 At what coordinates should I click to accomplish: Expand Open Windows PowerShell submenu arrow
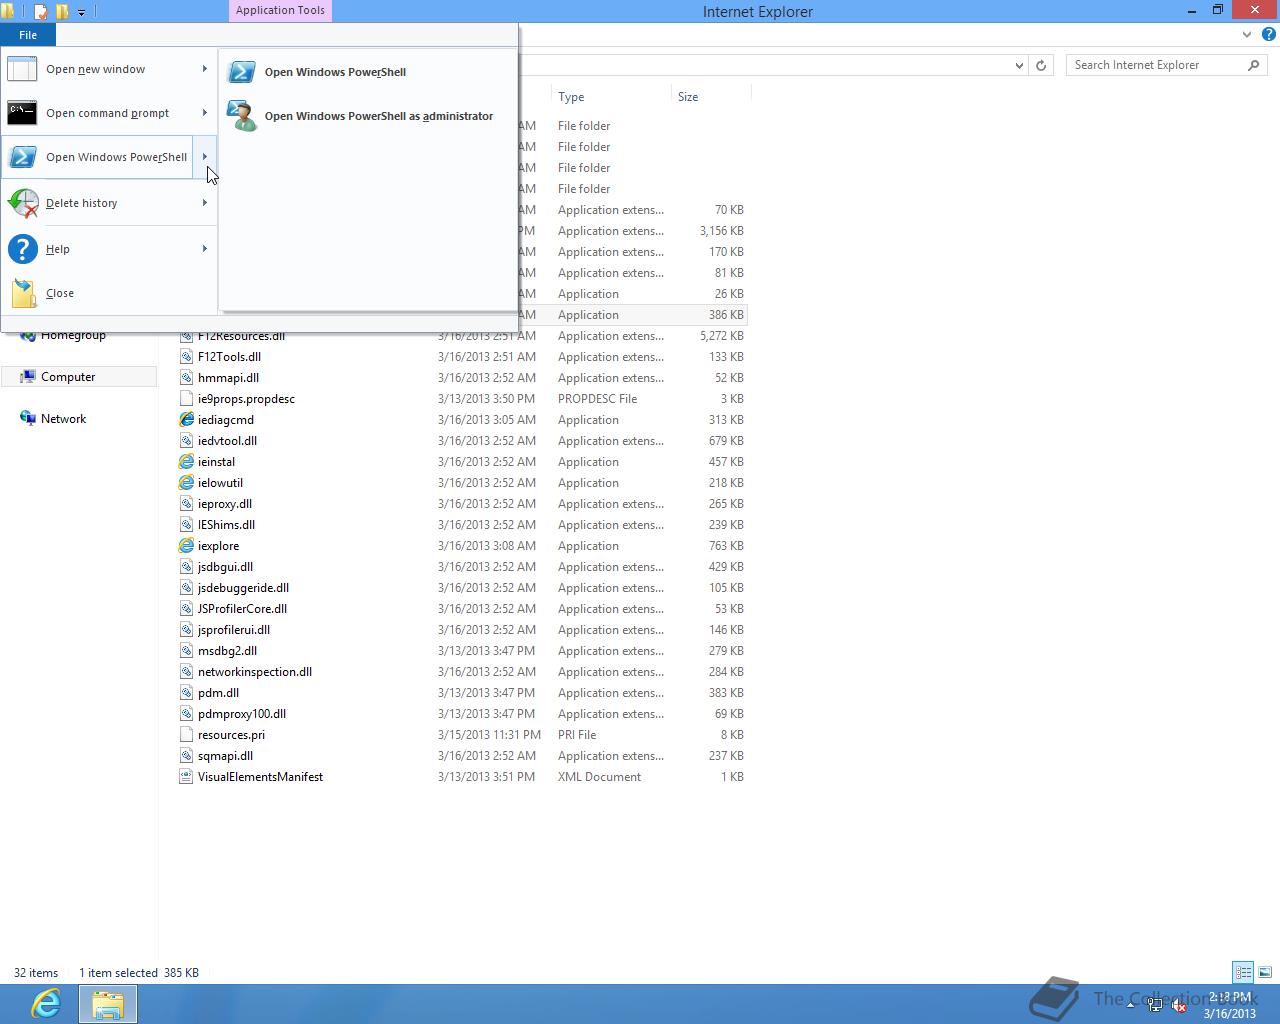pos(205,157)
